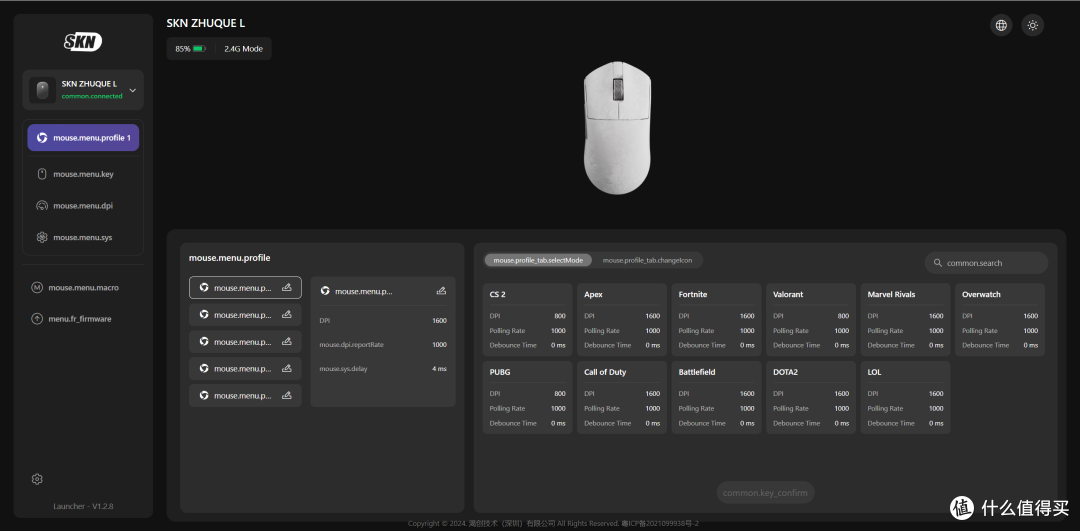Image resolution: width=1080 pixels, height=531 pixels.
Task: Click the white mouse image
Action: click(x=617, y=127)
